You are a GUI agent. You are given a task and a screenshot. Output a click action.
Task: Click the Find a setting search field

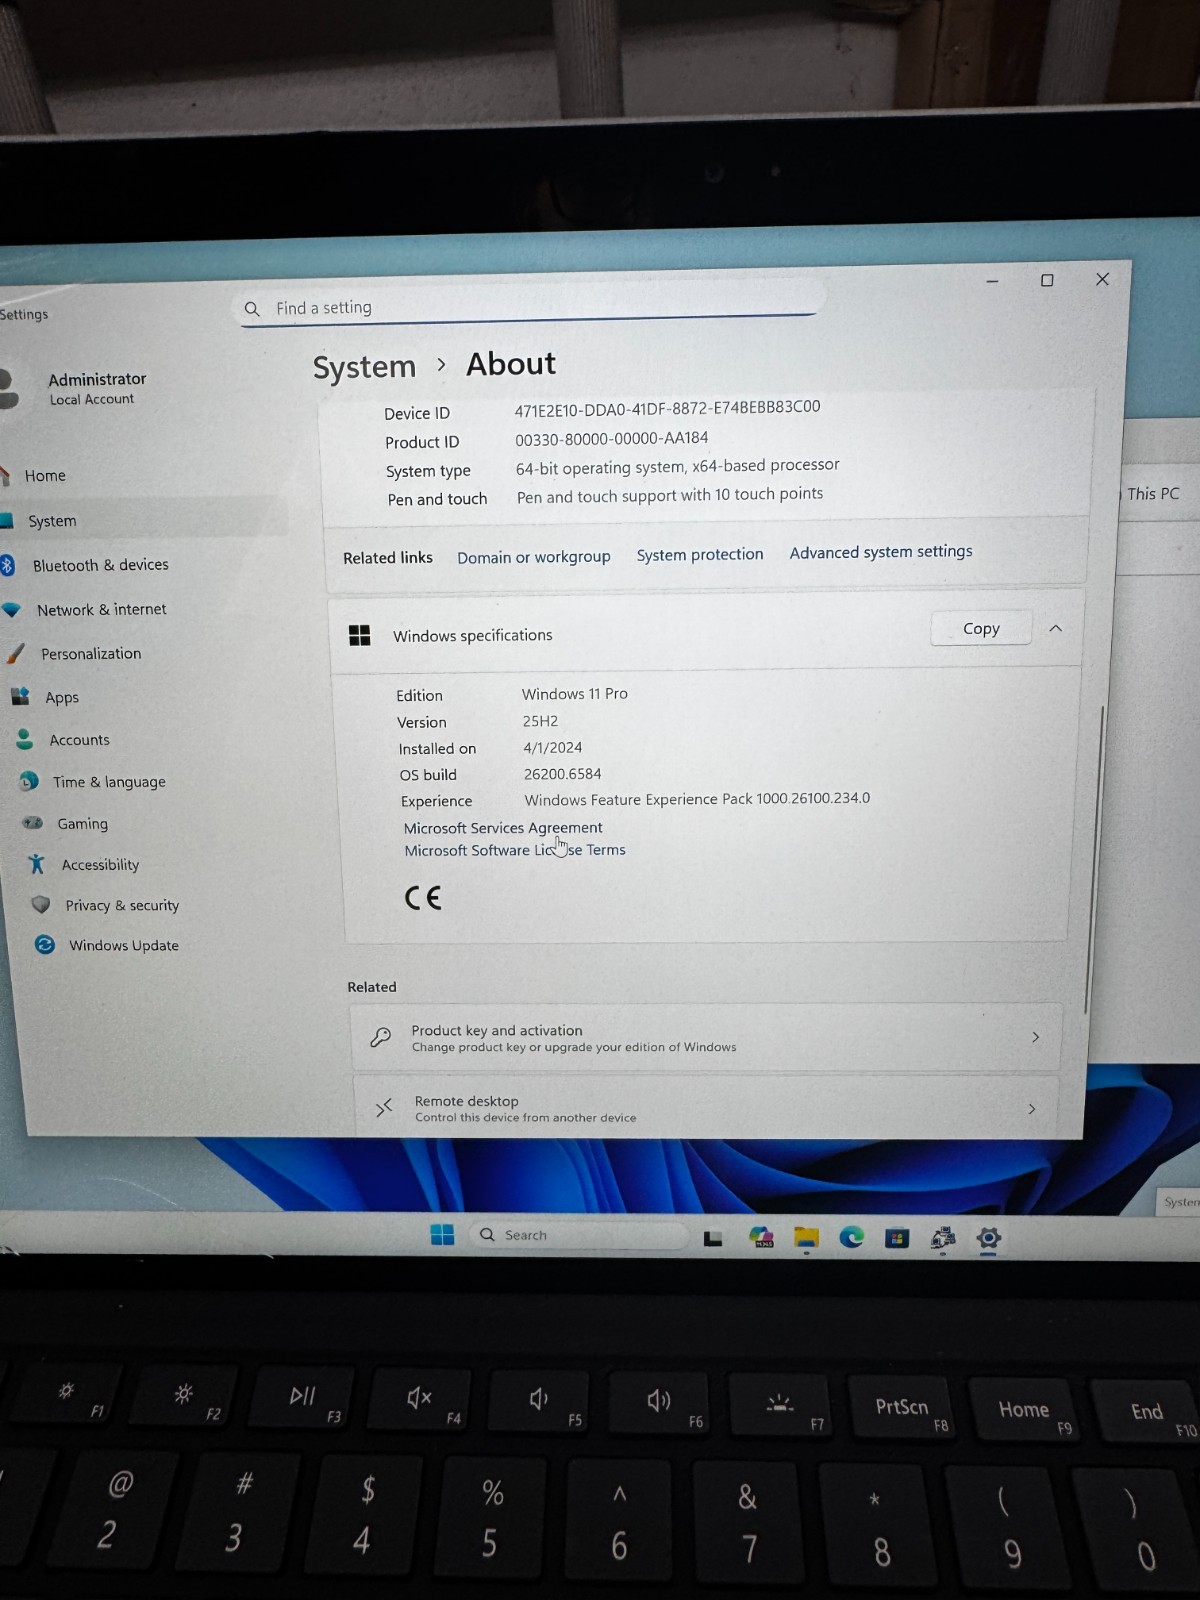click(530, 304)
